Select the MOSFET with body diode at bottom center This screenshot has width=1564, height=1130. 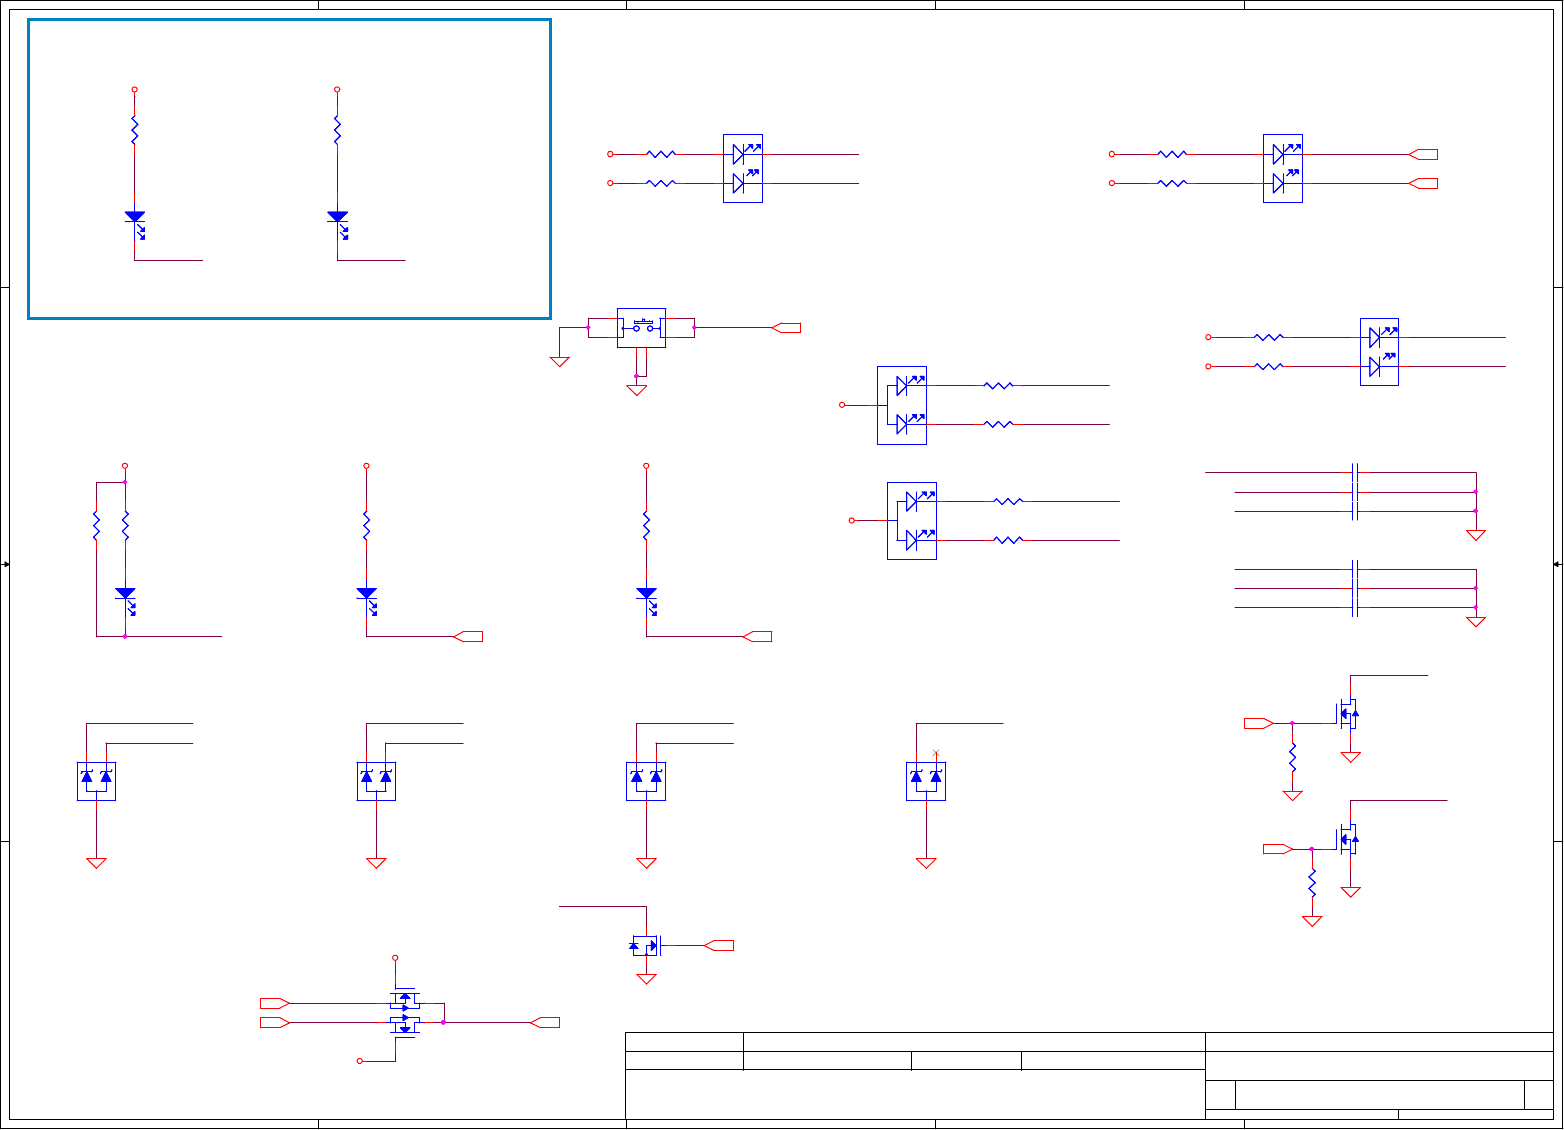click(x=646, y=945)
